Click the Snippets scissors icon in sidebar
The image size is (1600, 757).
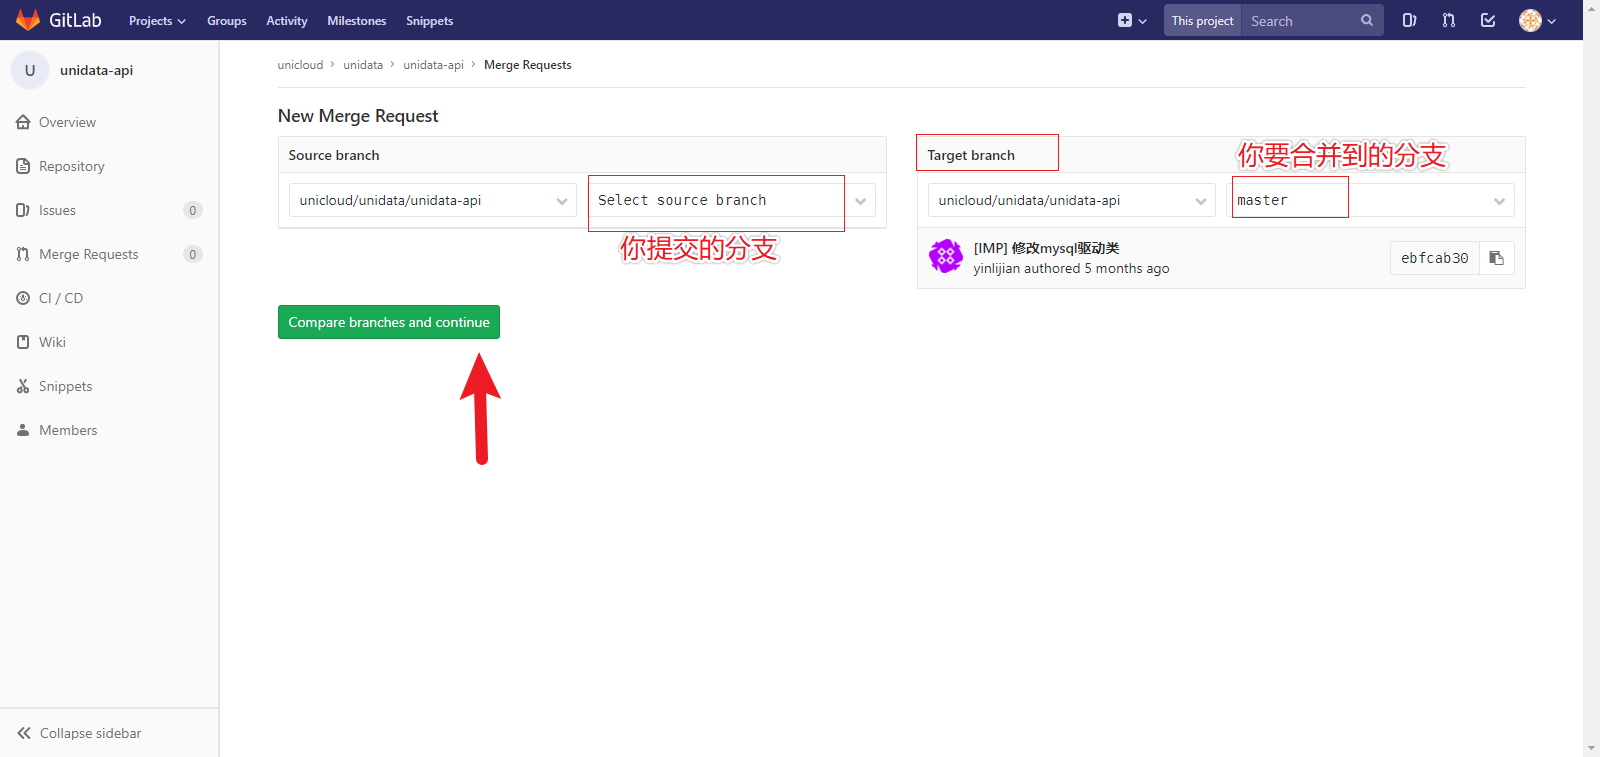coord(23,386)
